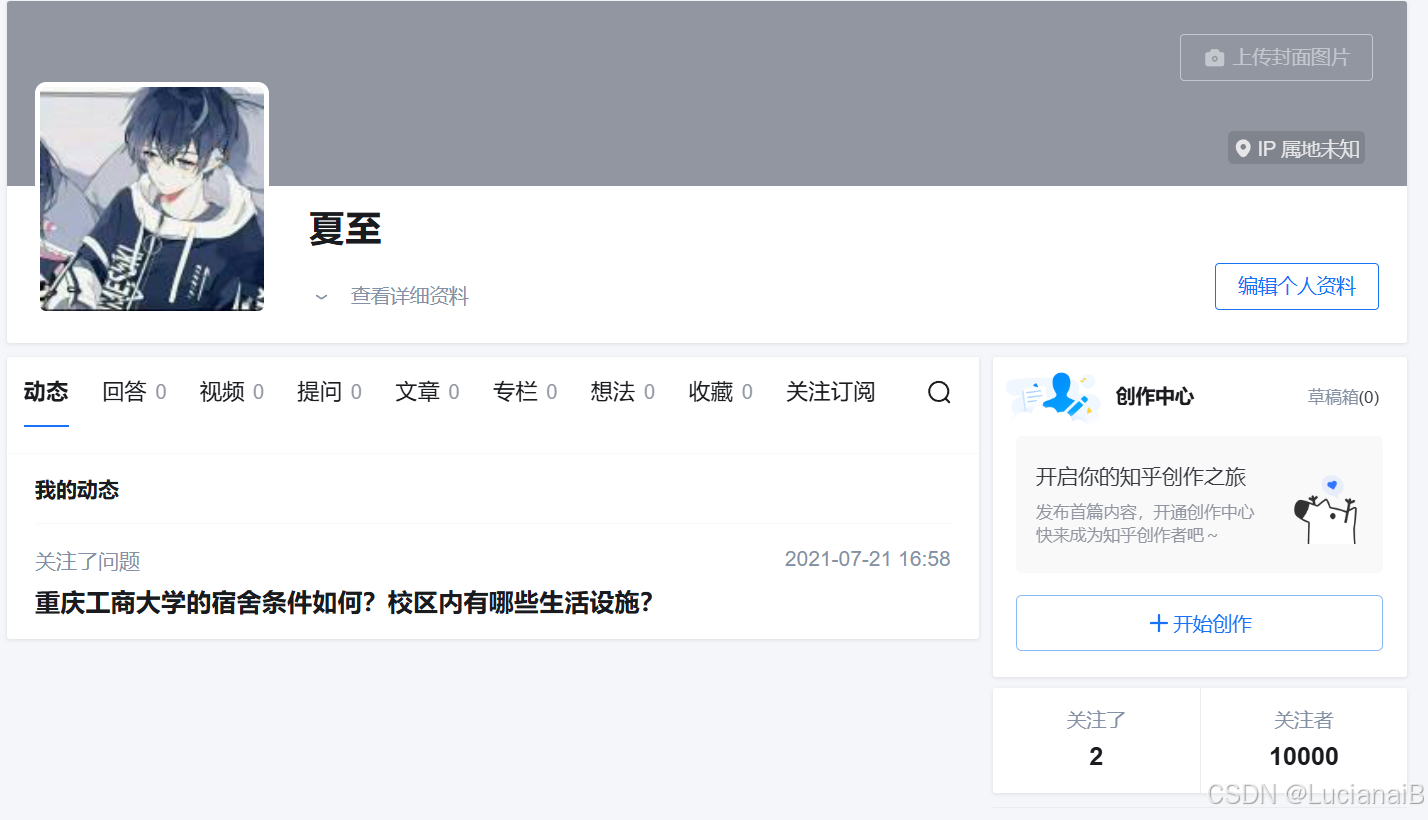1428x820 pixels.
Task: Click the search magnifier icon in the tabs row
Action: coord(939,392)
